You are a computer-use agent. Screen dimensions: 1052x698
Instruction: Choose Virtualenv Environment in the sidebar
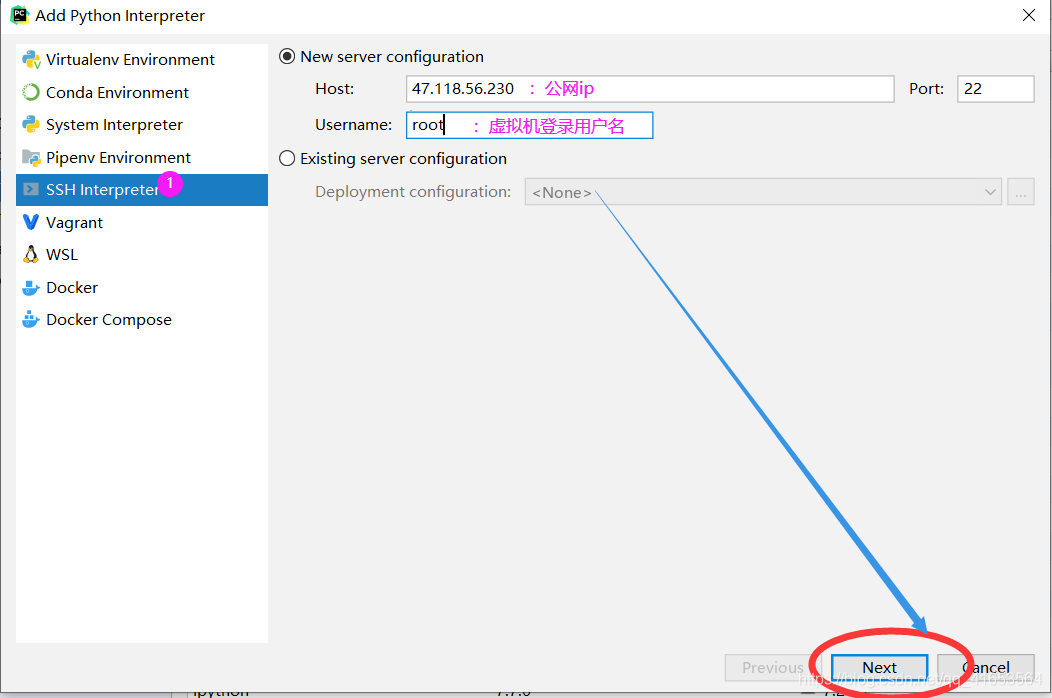coord(142,60)
